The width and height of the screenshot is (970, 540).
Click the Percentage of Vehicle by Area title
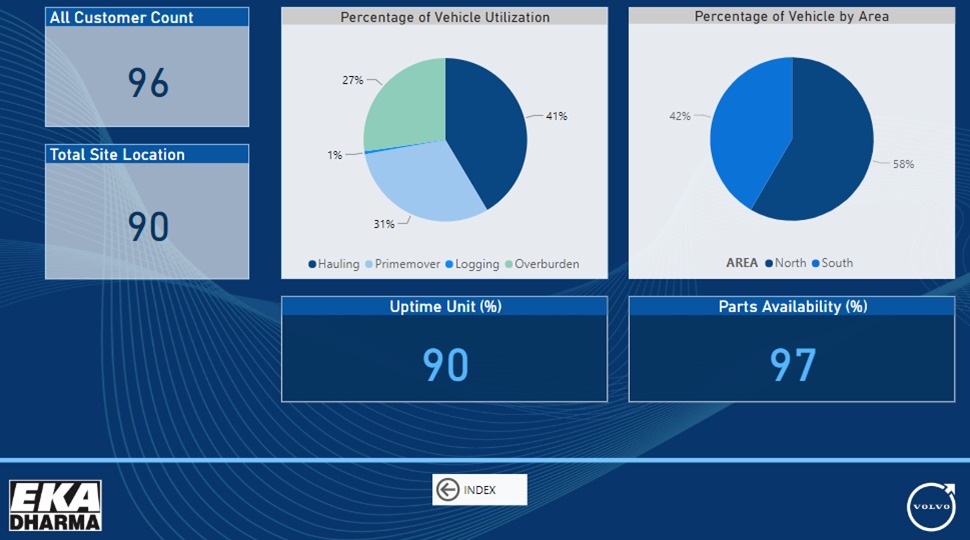792,17
